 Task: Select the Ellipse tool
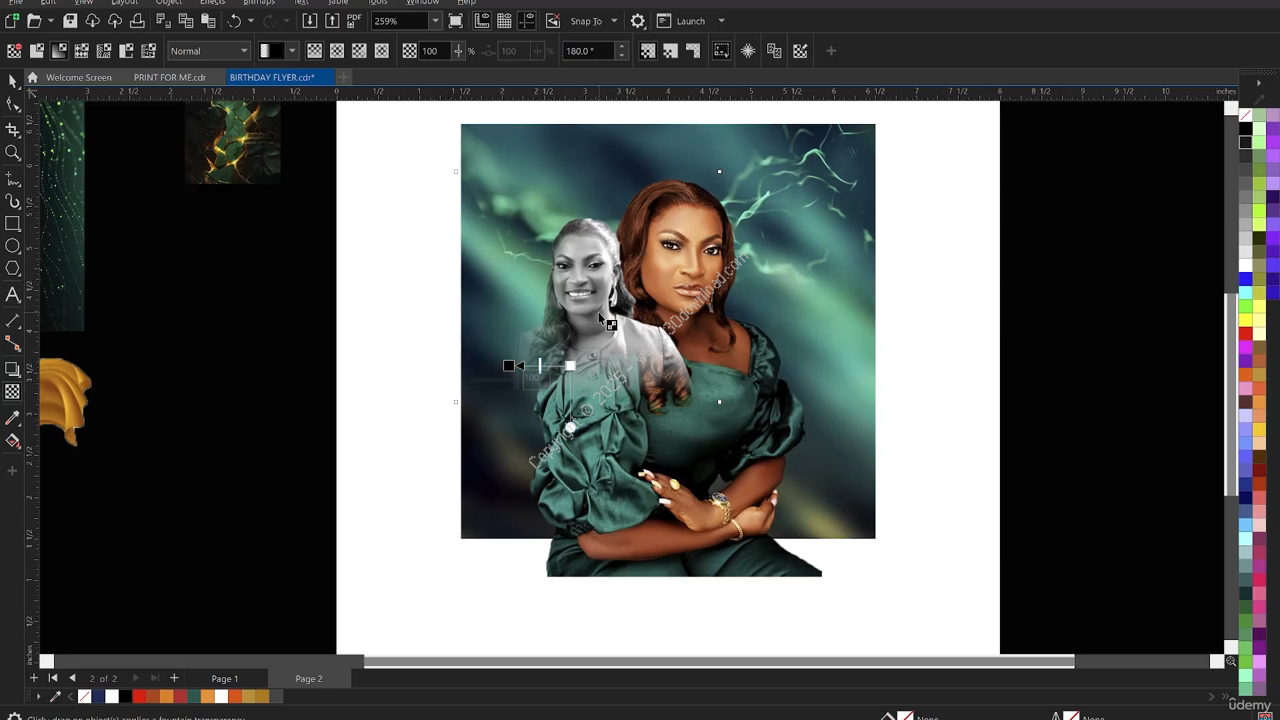[12, 246]
